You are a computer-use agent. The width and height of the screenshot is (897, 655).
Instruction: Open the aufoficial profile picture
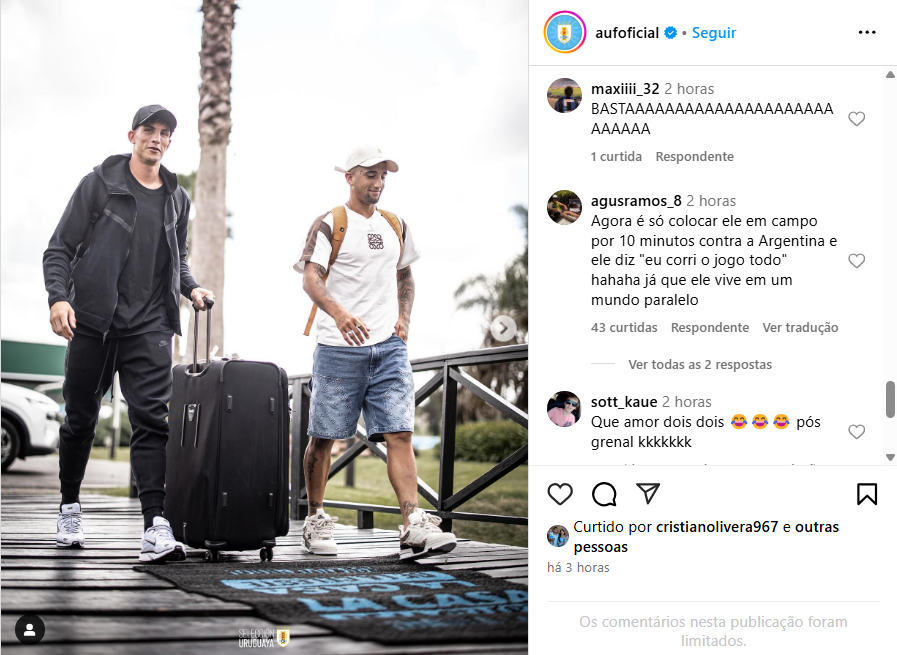coord(564,32)
